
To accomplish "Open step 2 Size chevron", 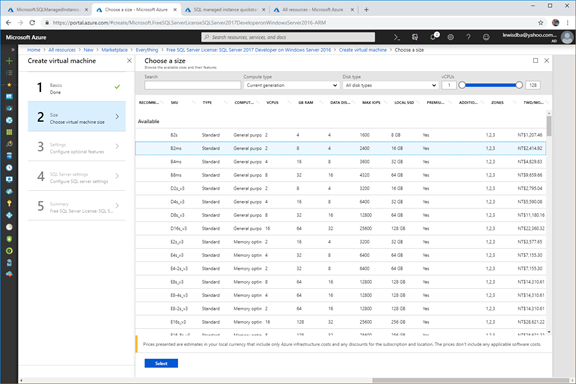I will click(117, 116).
